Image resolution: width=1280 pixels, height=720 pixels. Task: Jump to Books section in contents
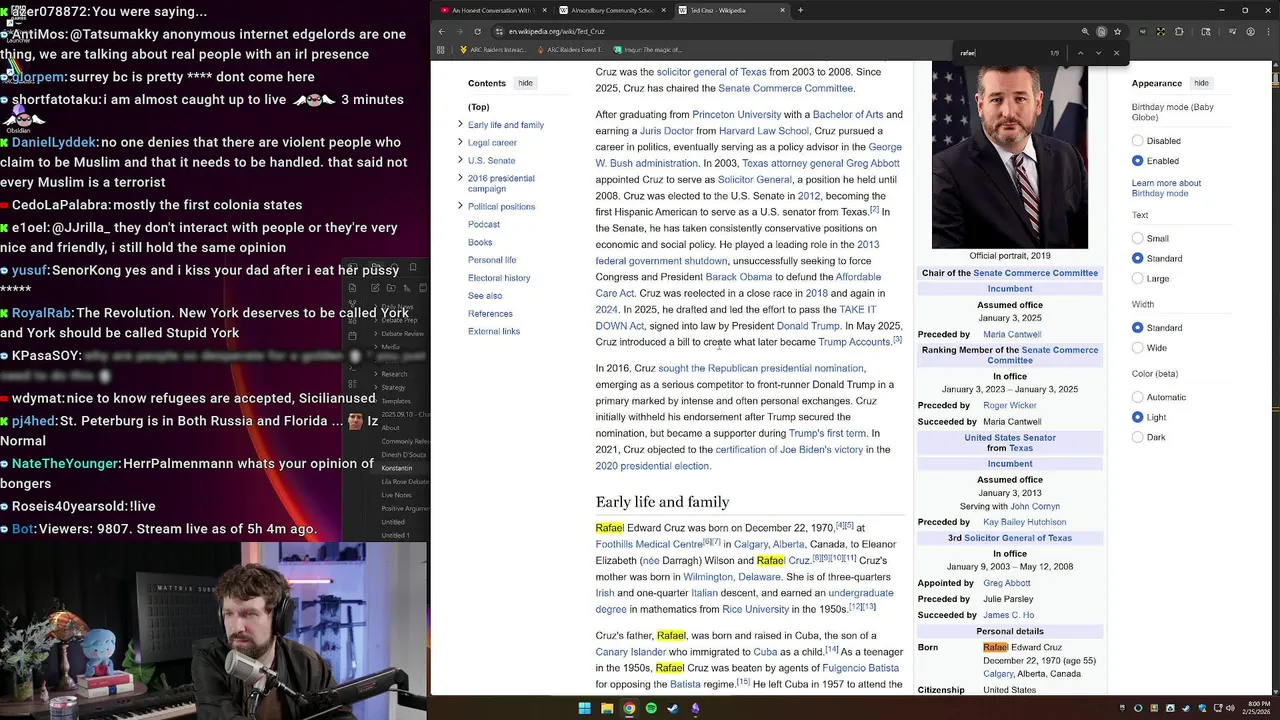tap(480, 242)
